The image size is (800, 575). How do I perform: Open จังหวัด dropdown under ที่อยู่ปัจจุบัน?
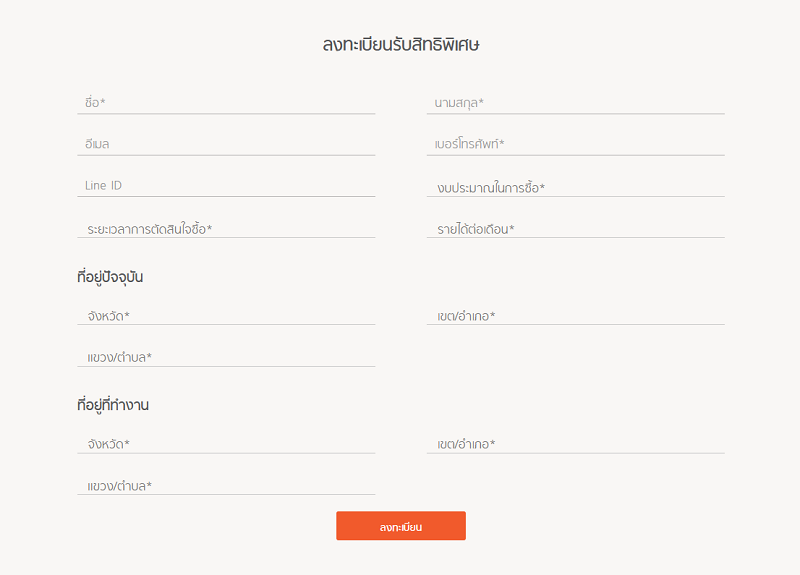coord(226,315)
